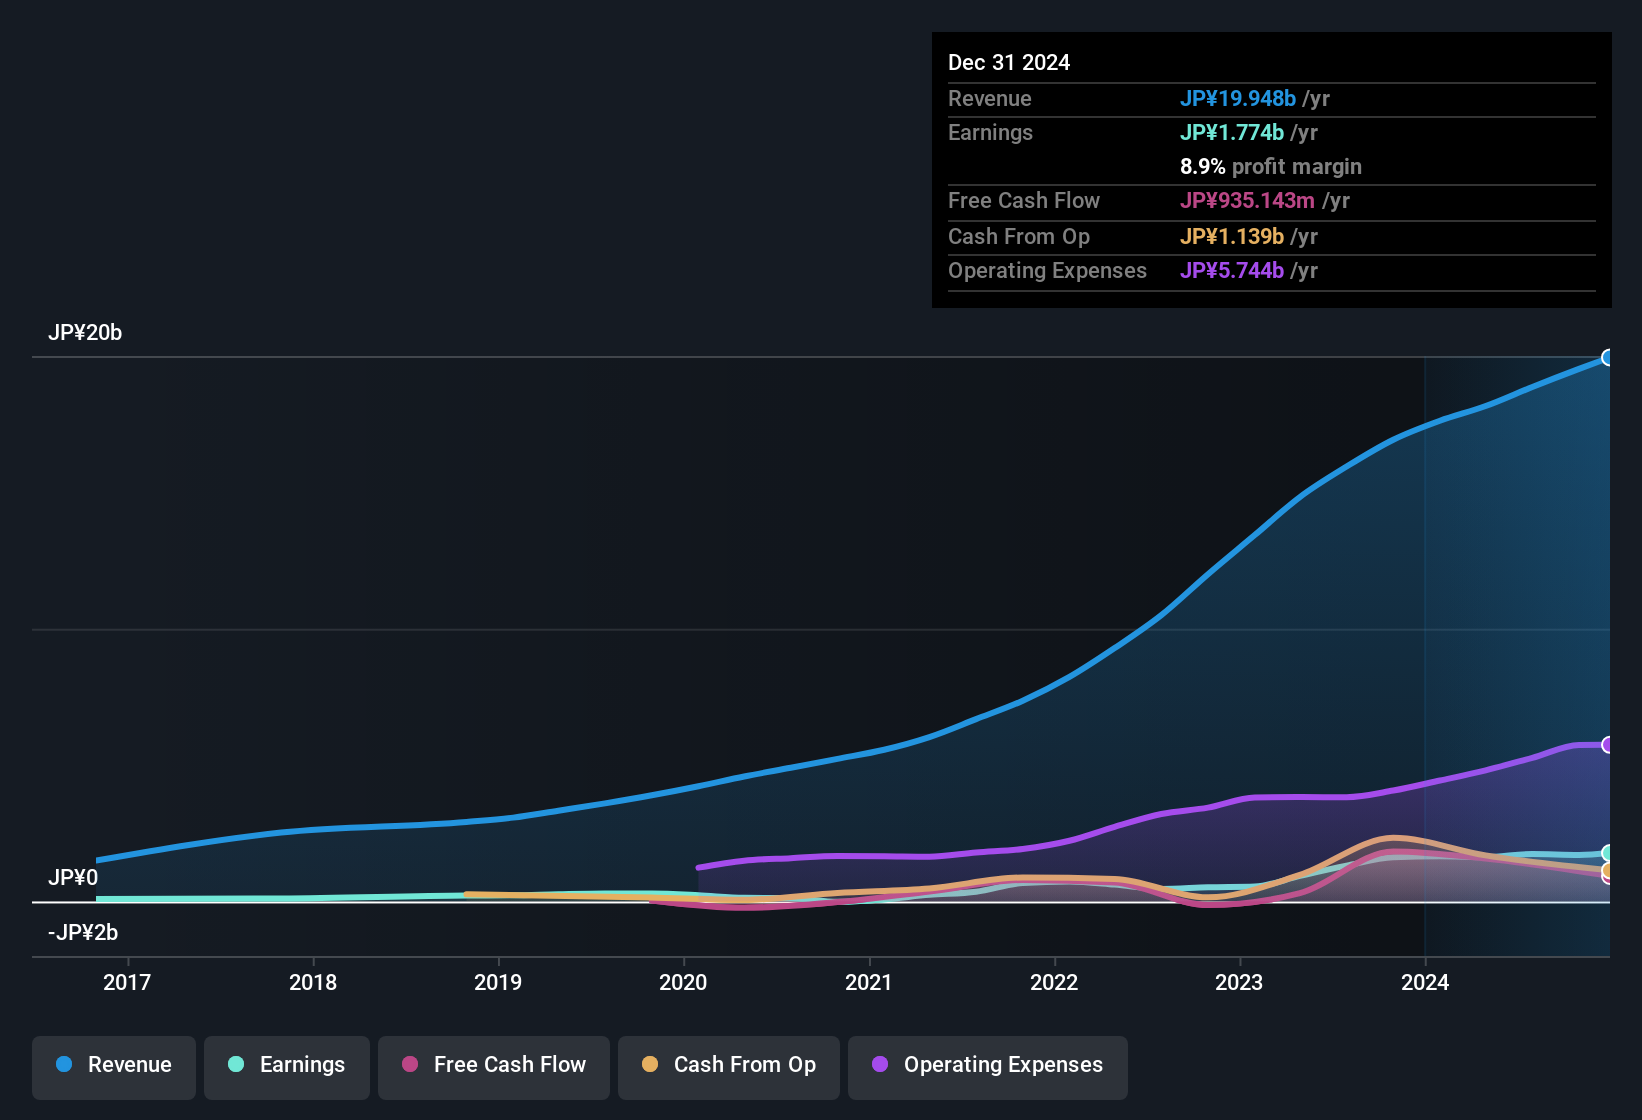1642x1120 pixels.
Task: Click the -JP¥2b y-axis label
Action: point(83,933)
